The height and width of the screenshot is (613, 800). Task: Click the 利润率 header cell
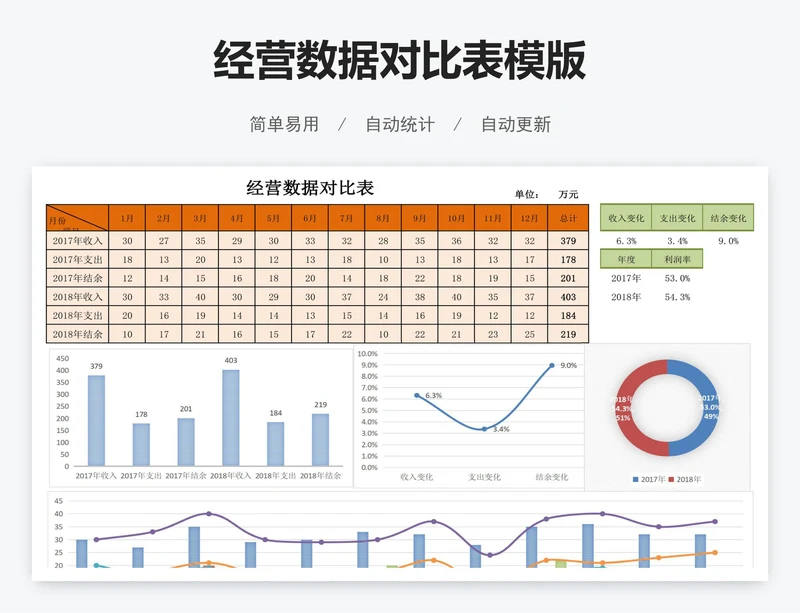pos(677,259)
